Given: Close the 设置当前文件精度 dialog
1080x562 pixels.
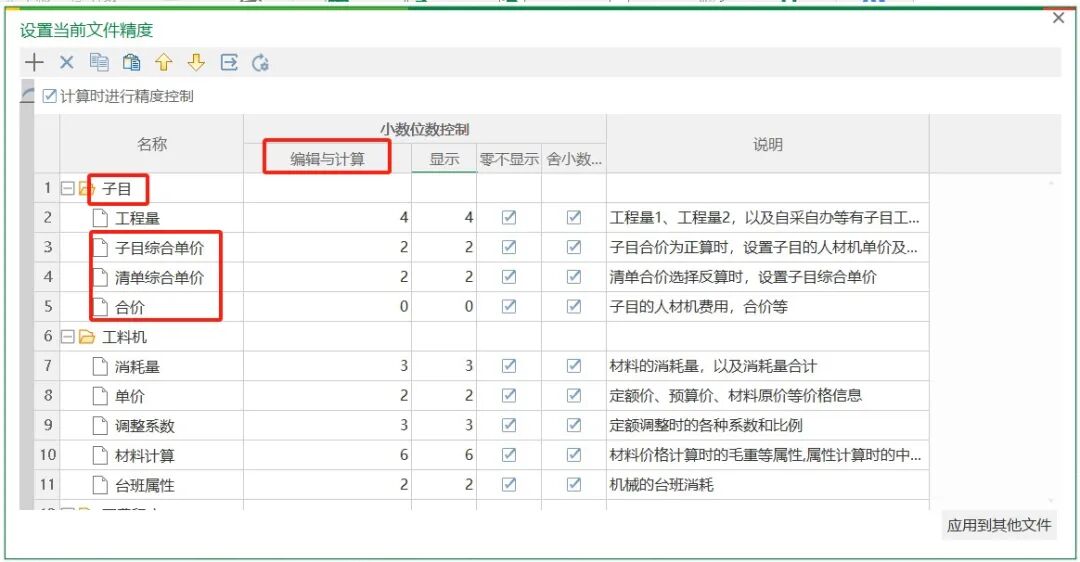Looking at the screenshot, I should [1059, 19].
